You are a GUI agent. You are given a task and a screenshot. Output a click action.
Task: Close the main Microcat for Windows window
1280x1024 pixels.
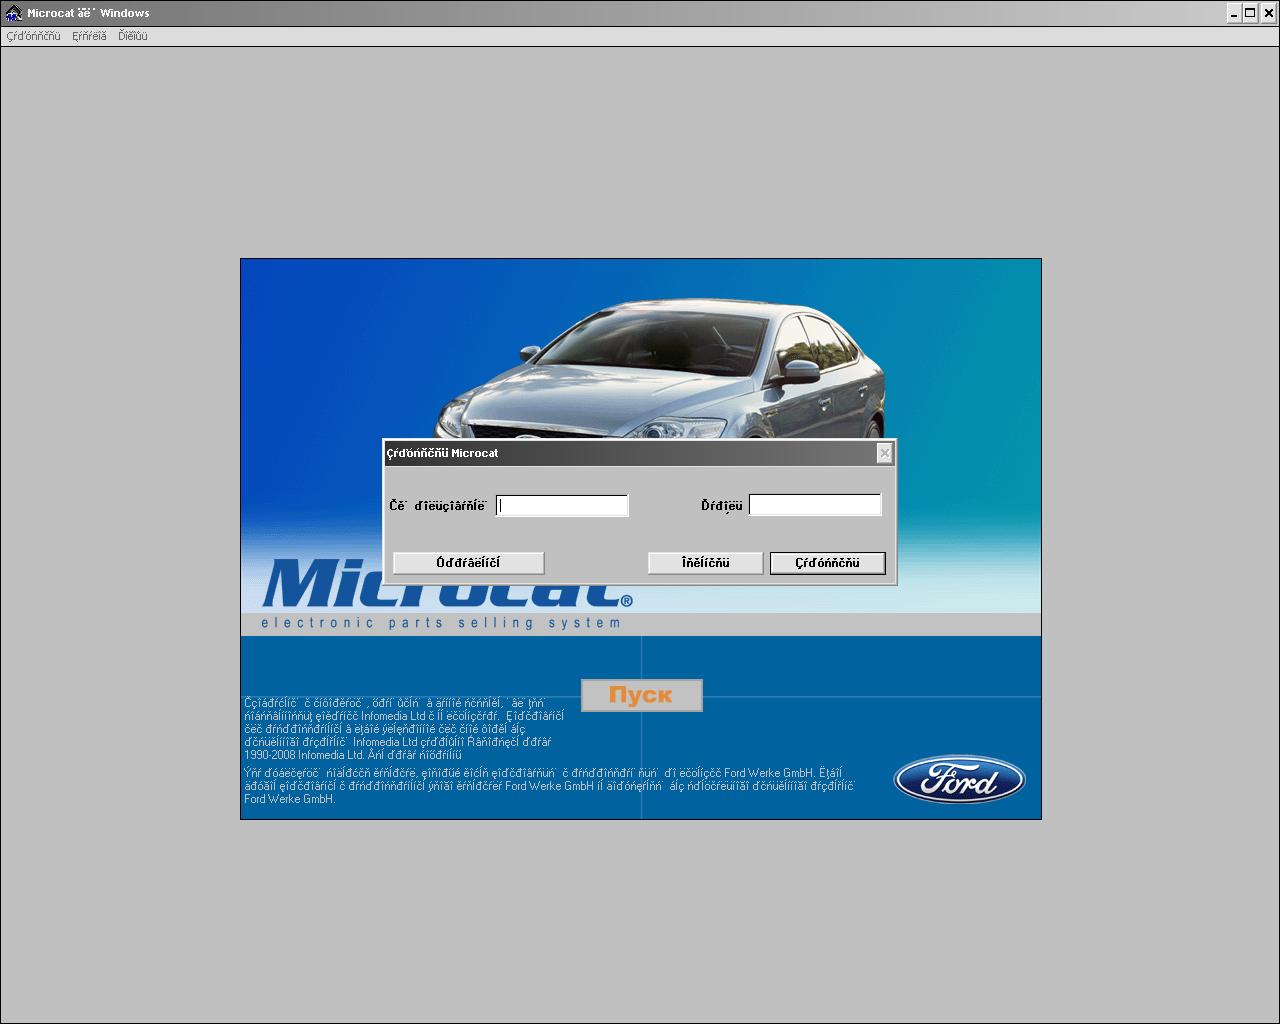[1267, 13]
